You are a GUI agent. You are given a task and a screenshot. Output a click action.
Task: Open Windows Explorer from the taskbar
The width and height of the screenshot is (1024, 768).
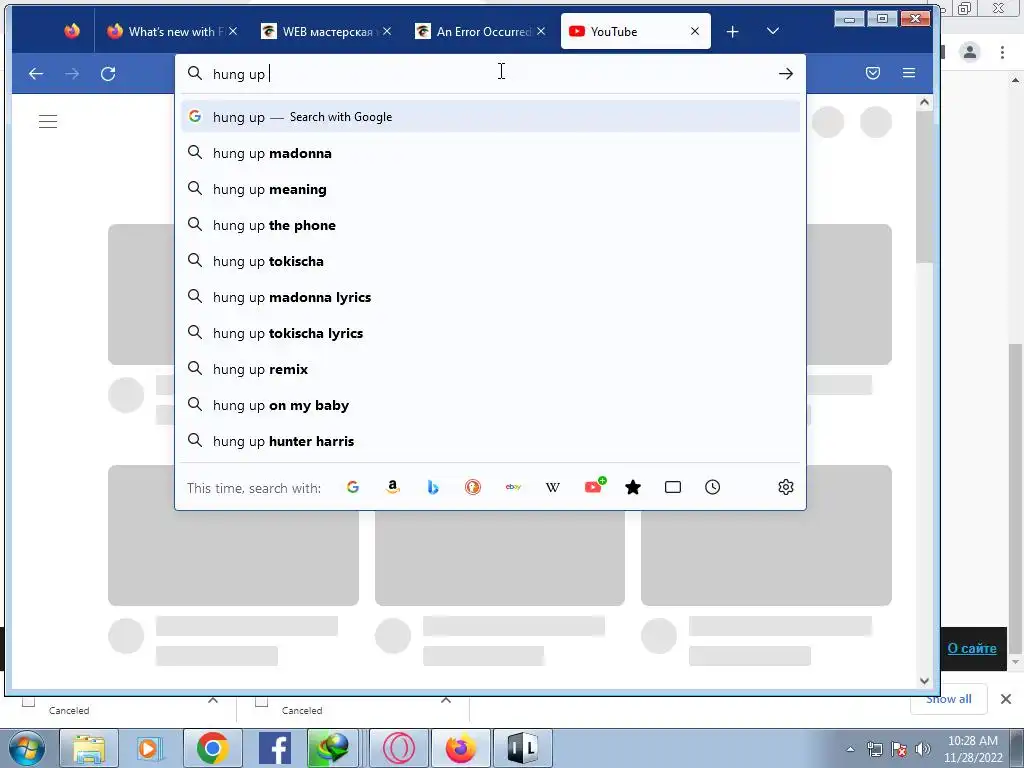click(x=89, y=748)
